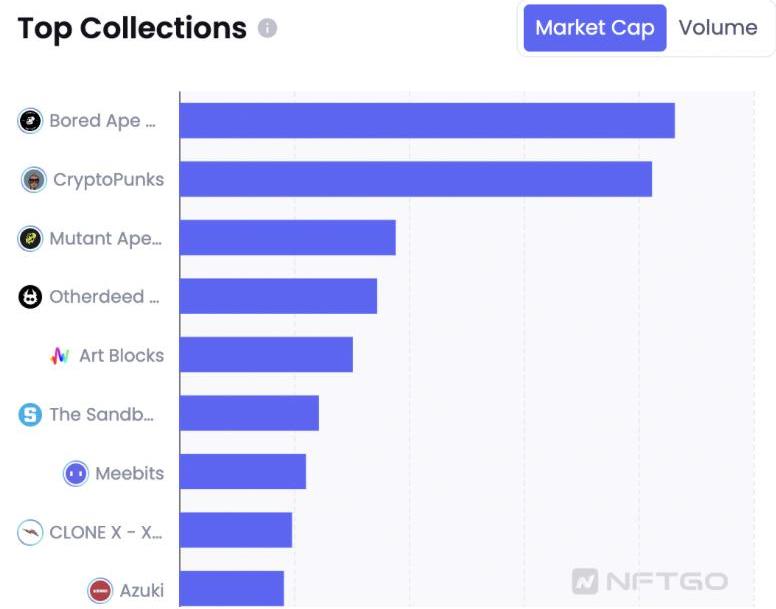Open the CryptoPunks collection label
776x609 pixels.
click(x=109, y=180)
